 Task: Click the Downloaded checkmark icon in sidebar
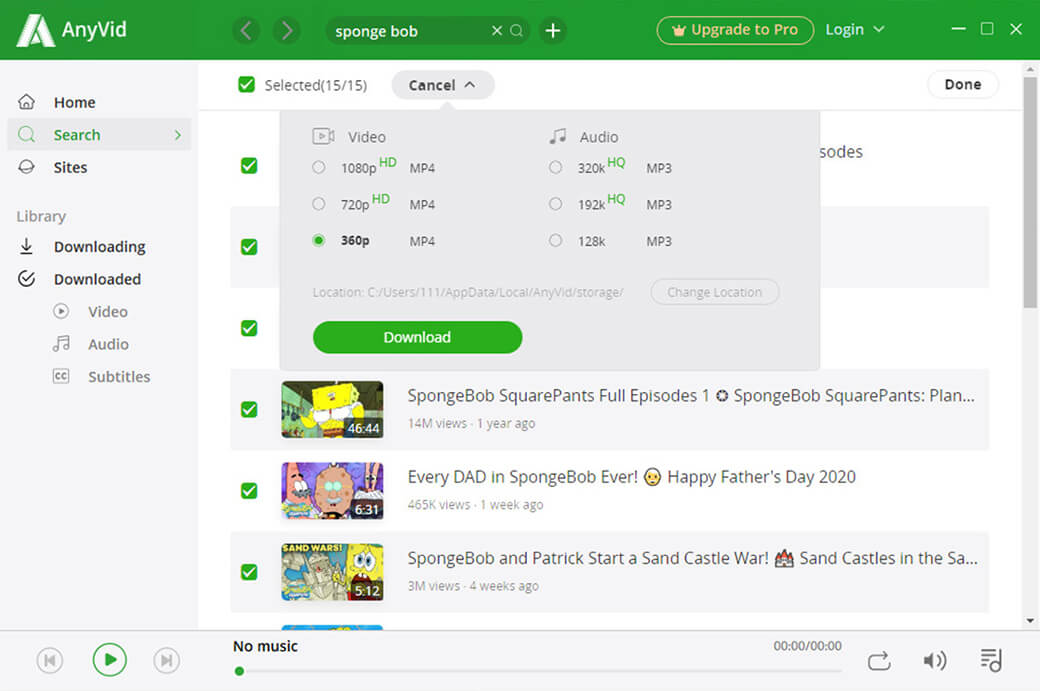[x=27, y=279]
